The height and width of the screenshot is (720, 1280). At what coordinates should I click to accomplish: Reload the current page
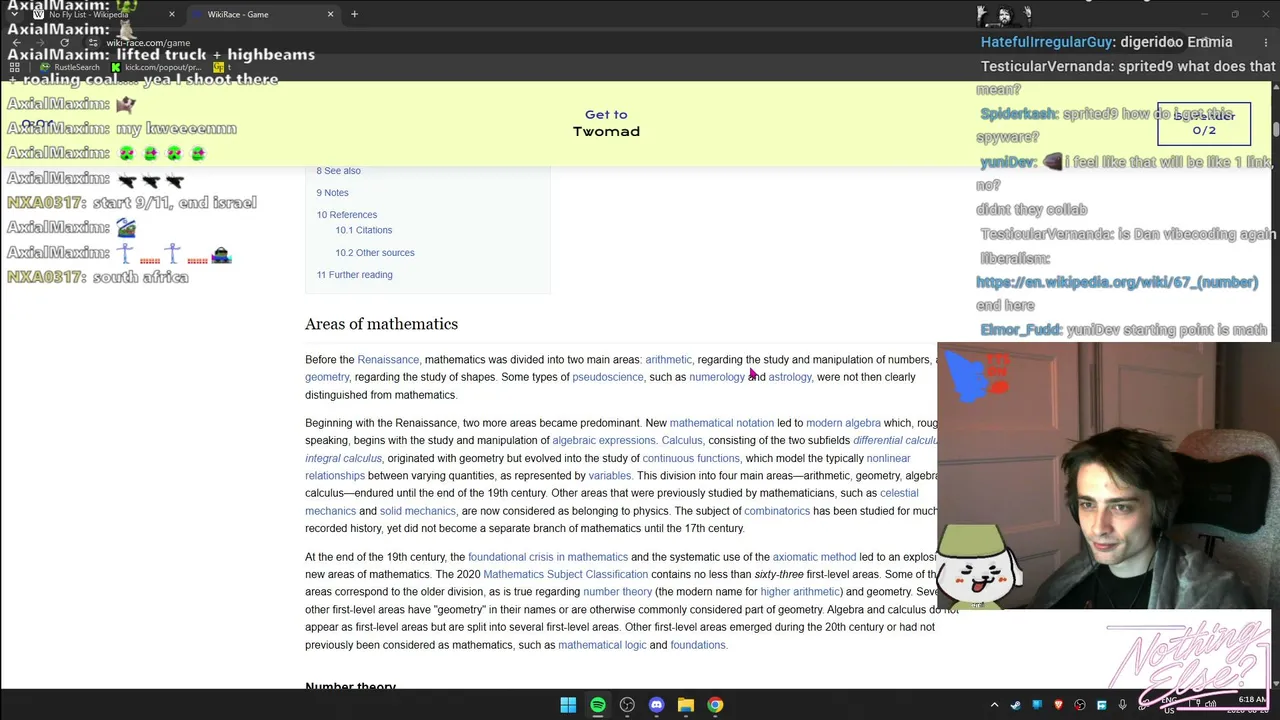pyautogui.click(x=65, y=43)
